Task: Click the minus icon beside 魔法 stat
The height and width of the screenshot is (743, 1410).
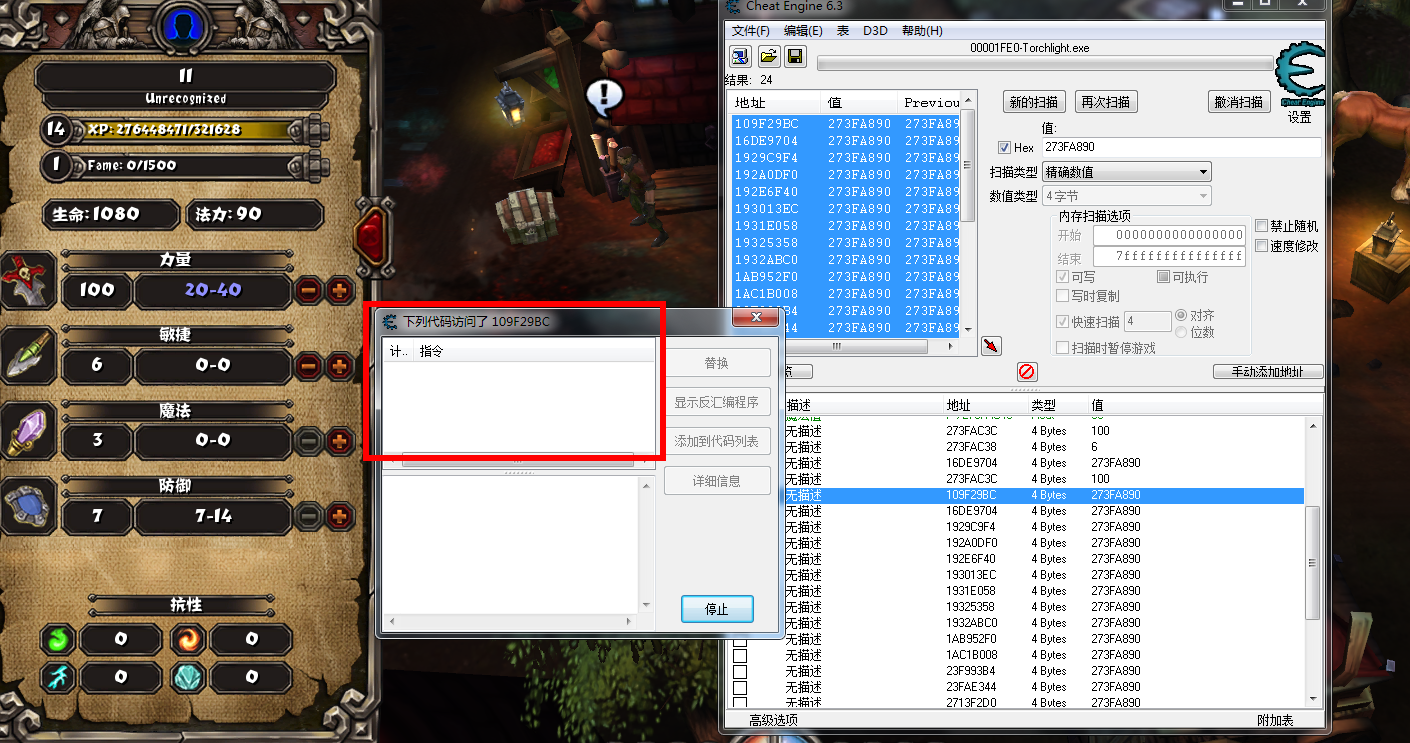Action: [309, 440]
